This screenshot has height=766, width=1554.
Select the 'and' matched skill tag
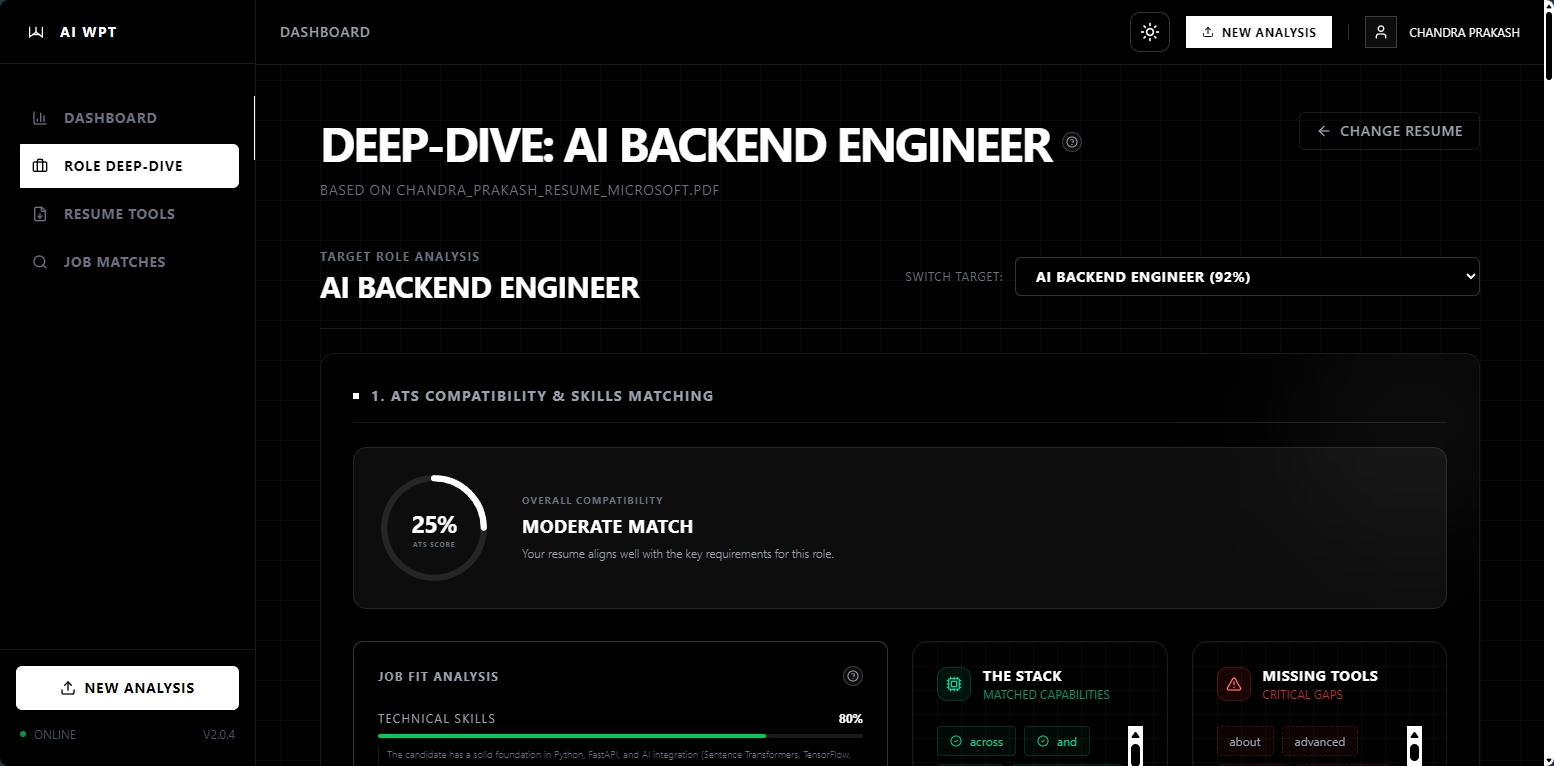[1057, 741]
